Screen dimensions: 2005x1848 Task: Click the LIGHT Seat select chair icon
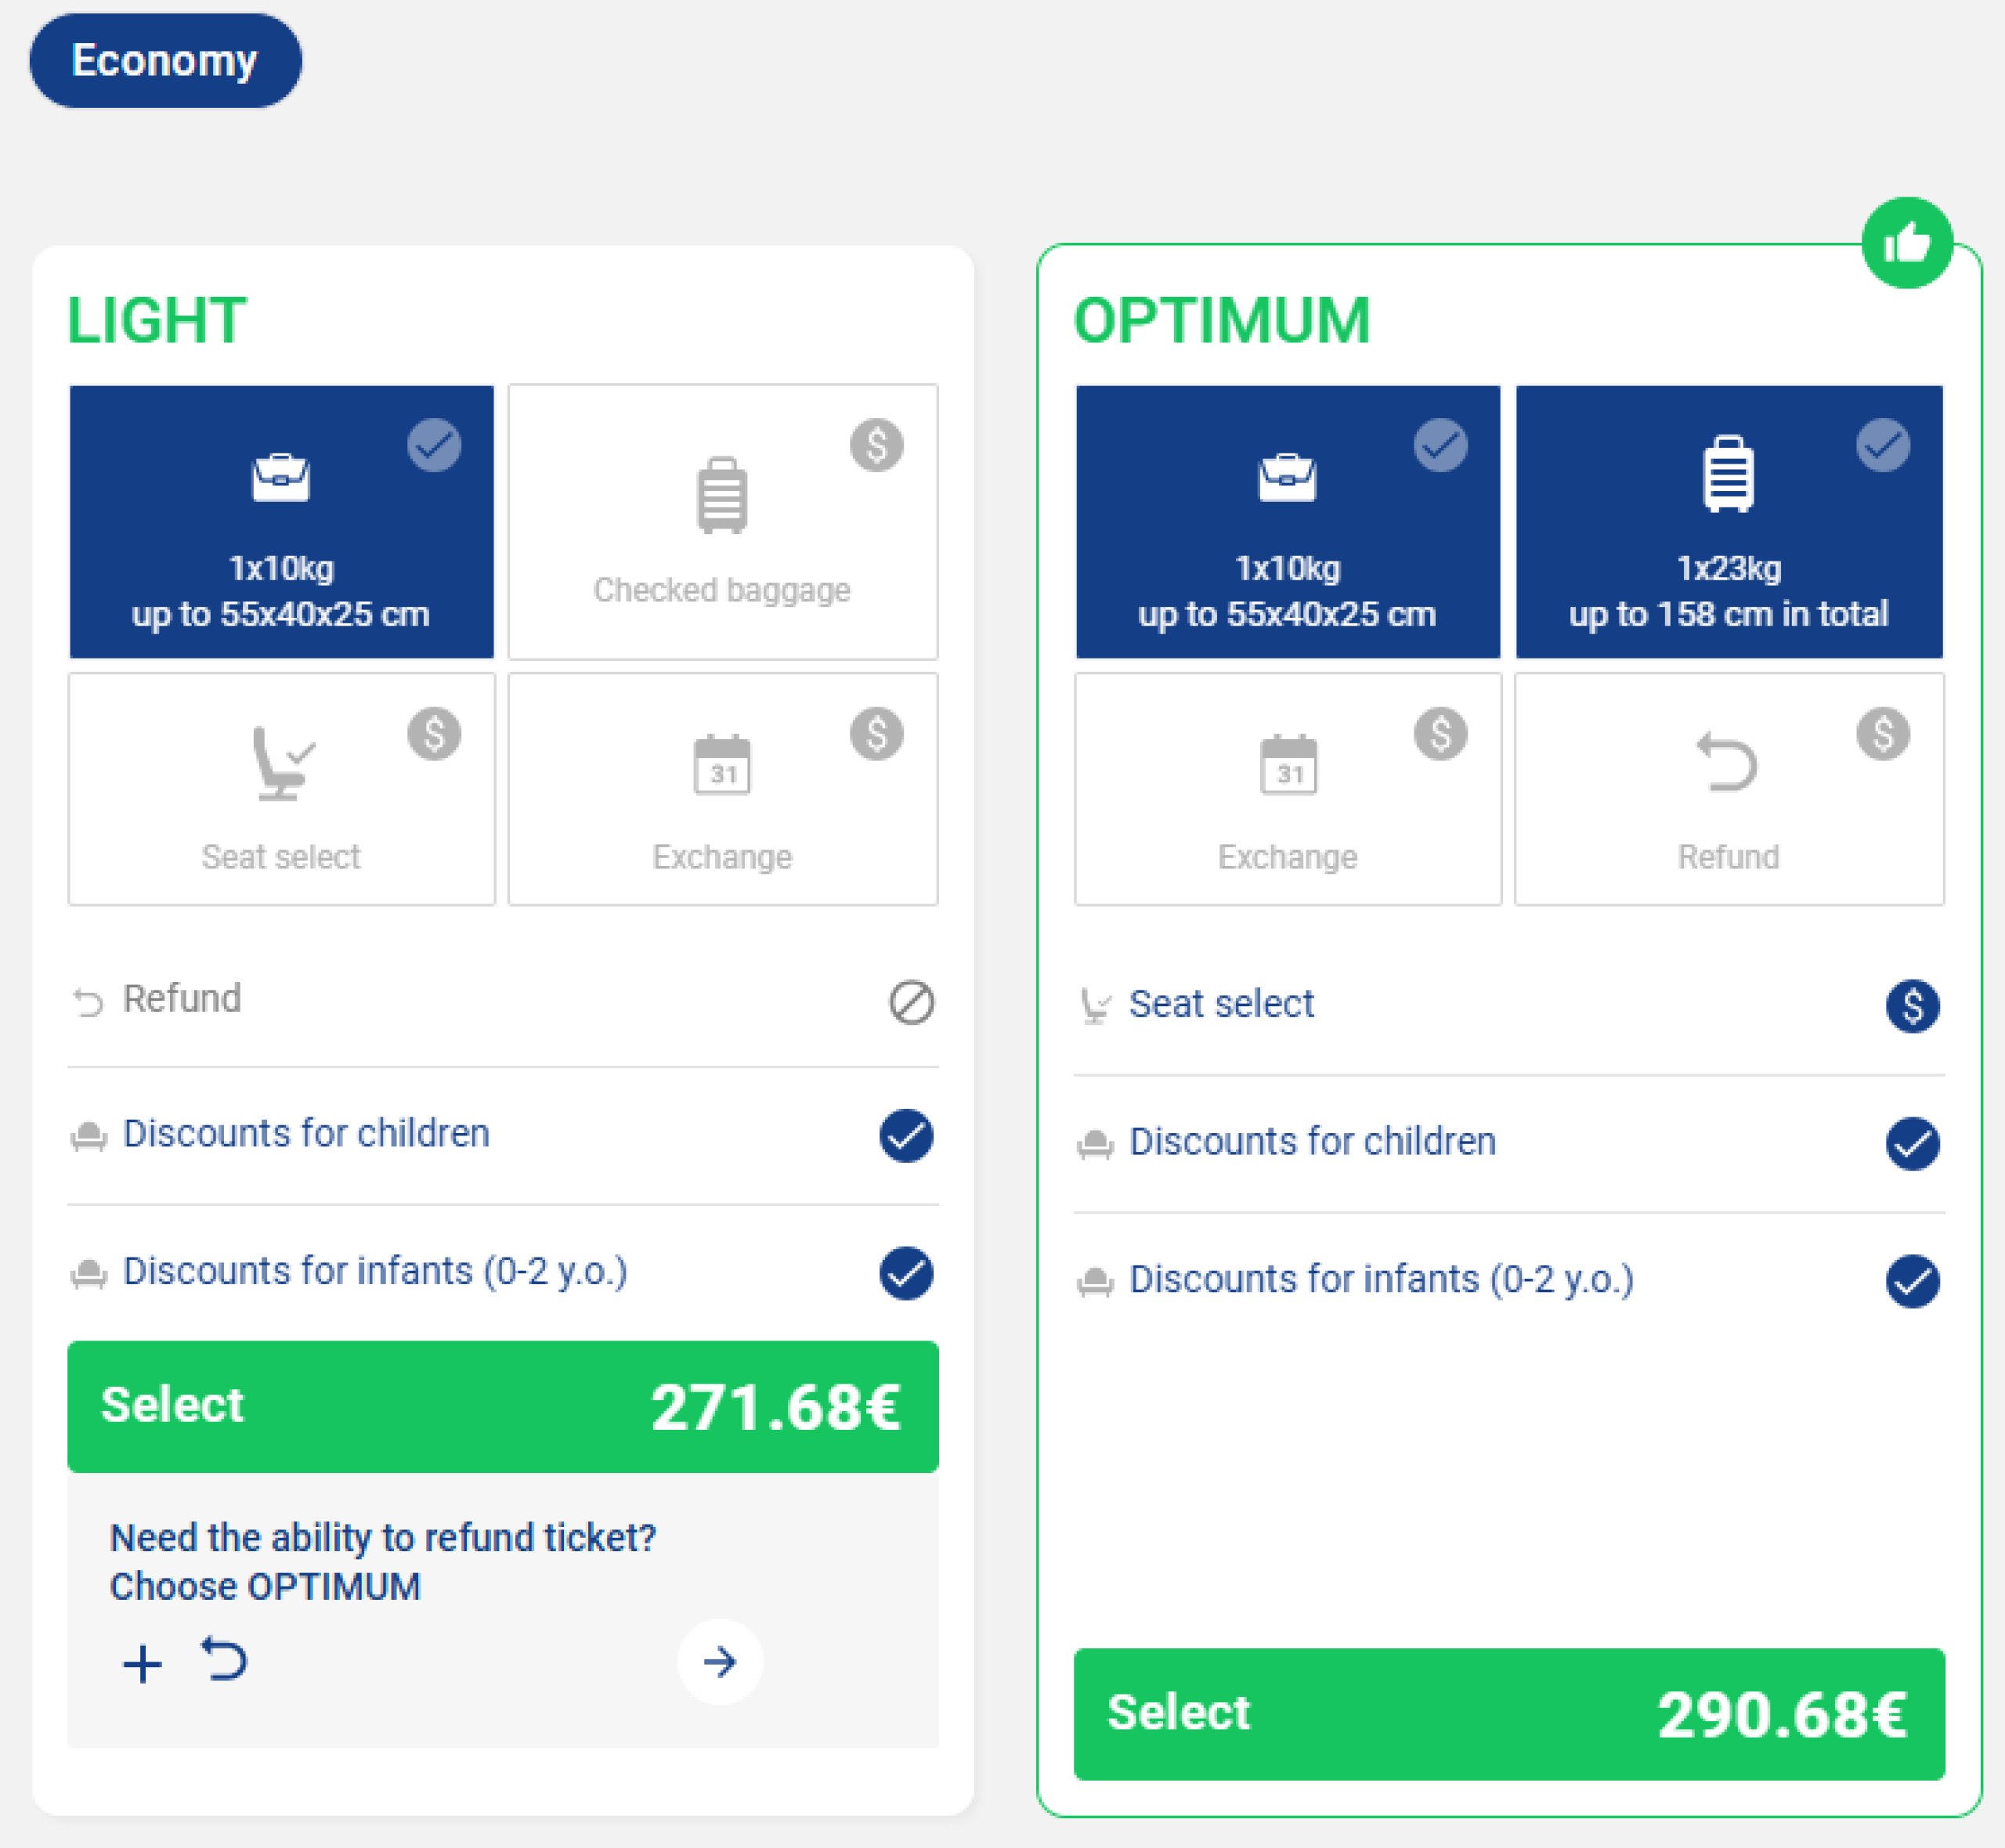[281, 764]
